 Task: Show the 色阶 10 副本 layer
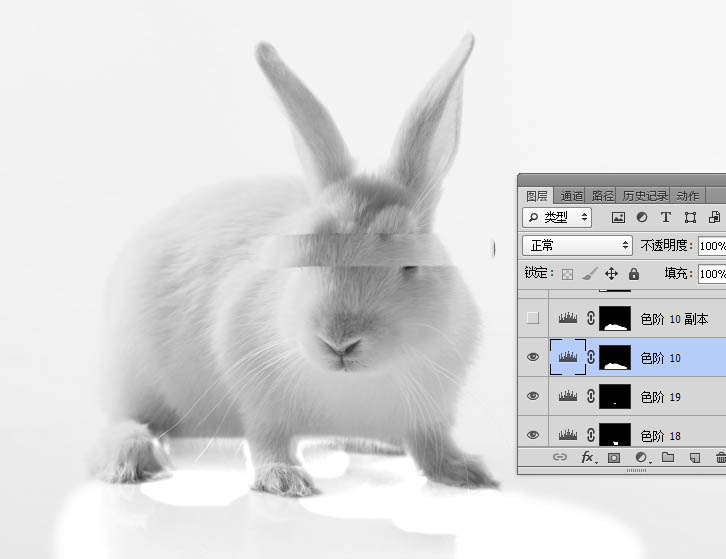[x=533, y=318]
